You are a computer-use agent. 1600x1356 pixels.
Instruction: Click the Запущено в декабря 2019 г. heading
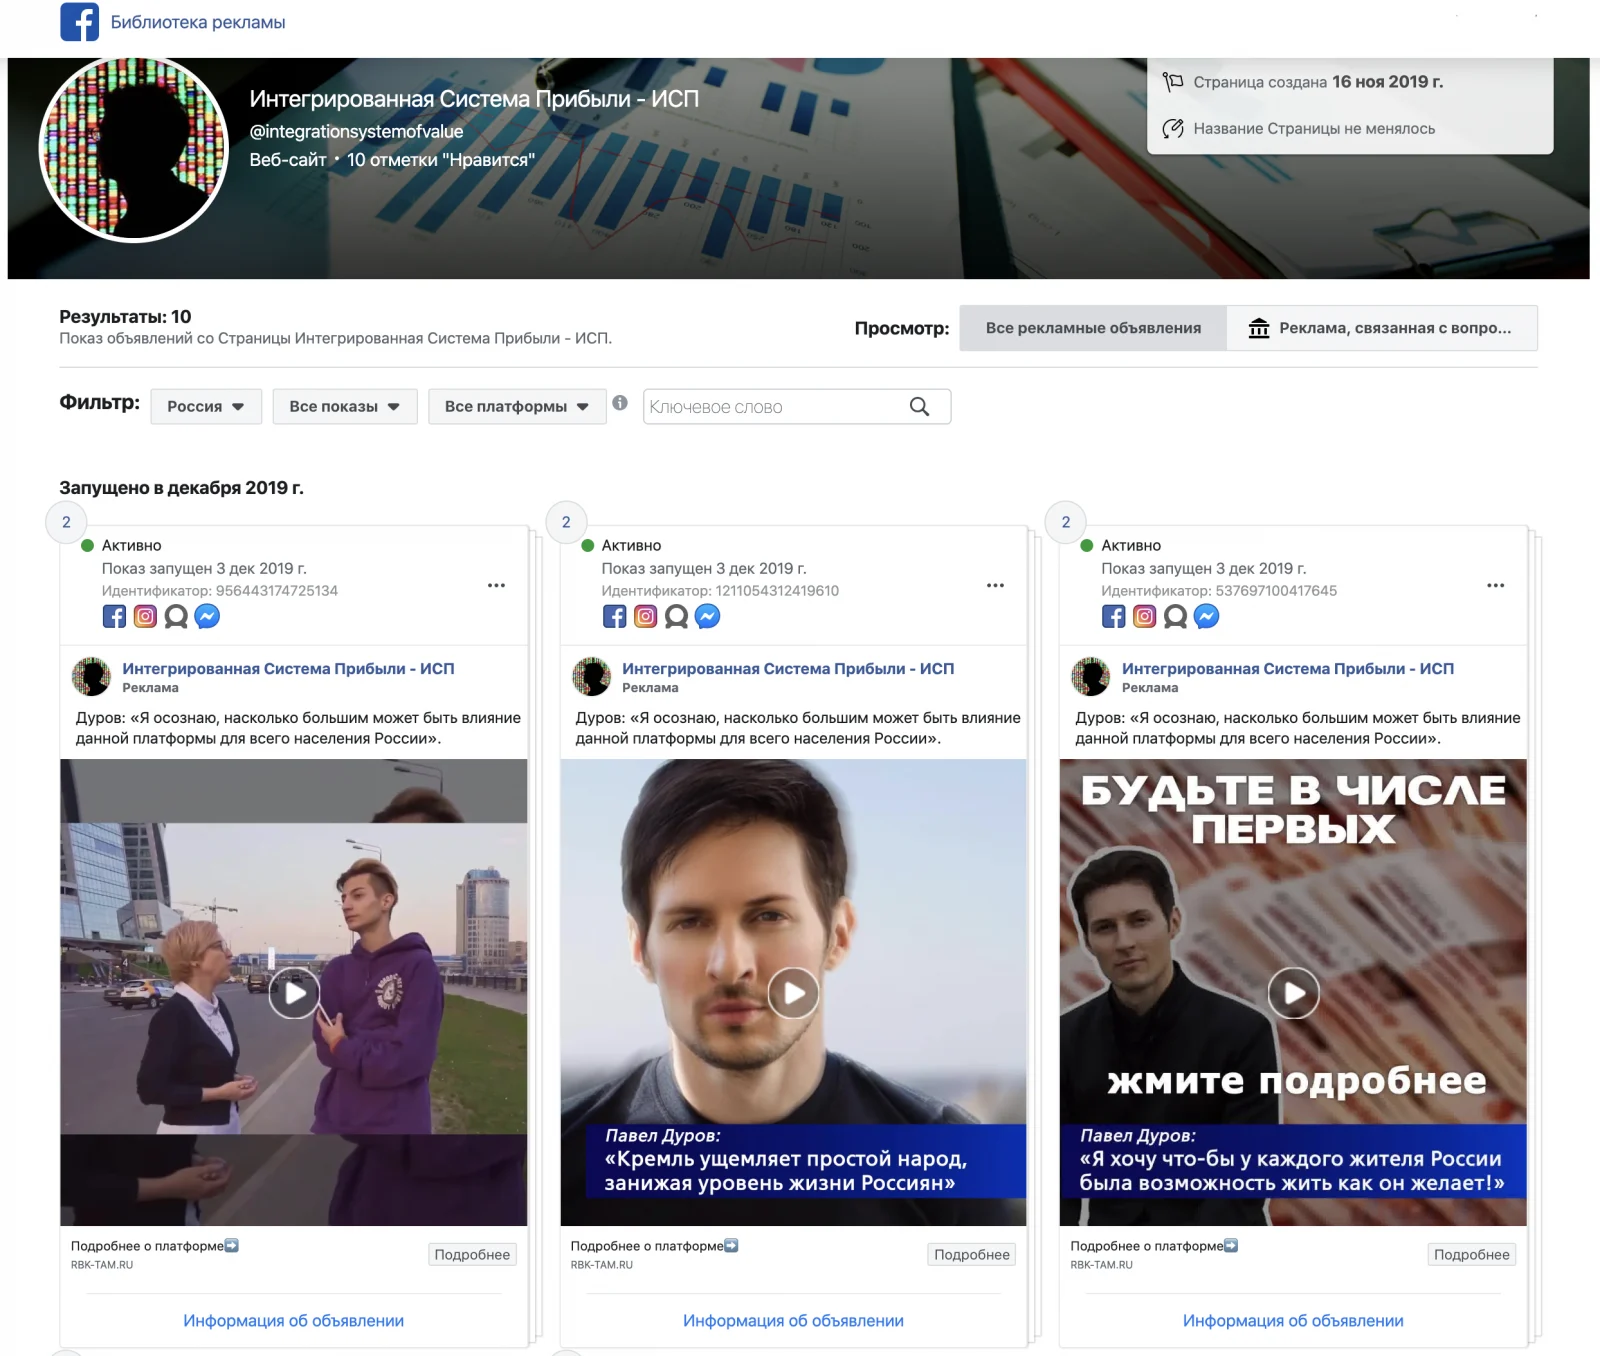click(x=181, y=488)
